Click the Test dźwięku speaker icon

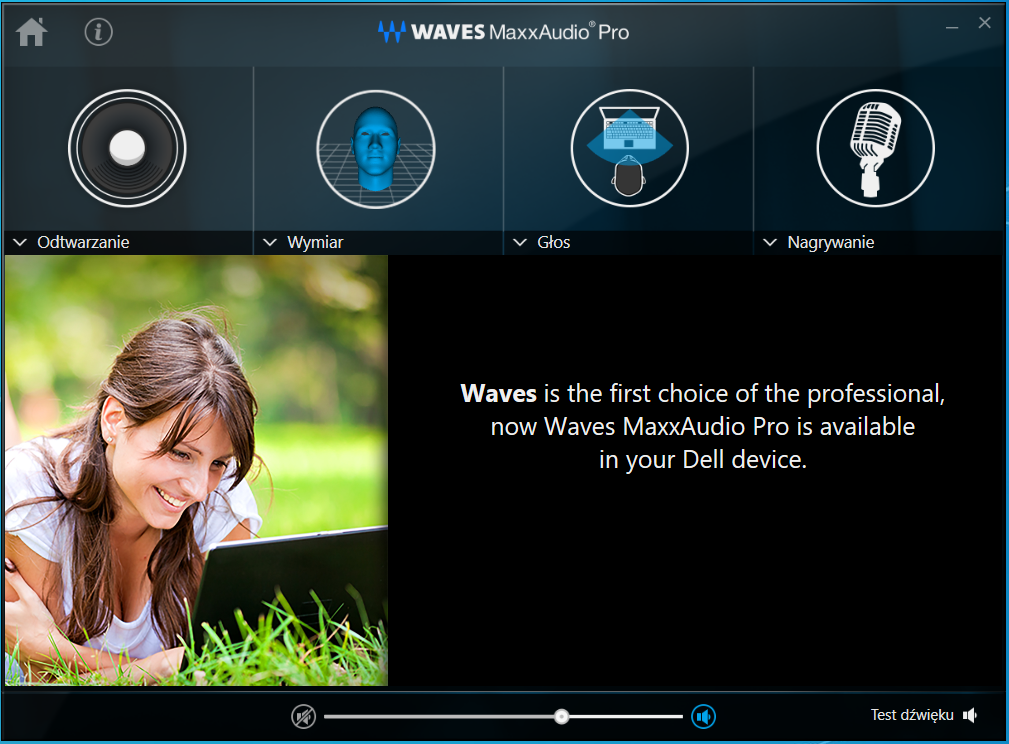(970, 715)
